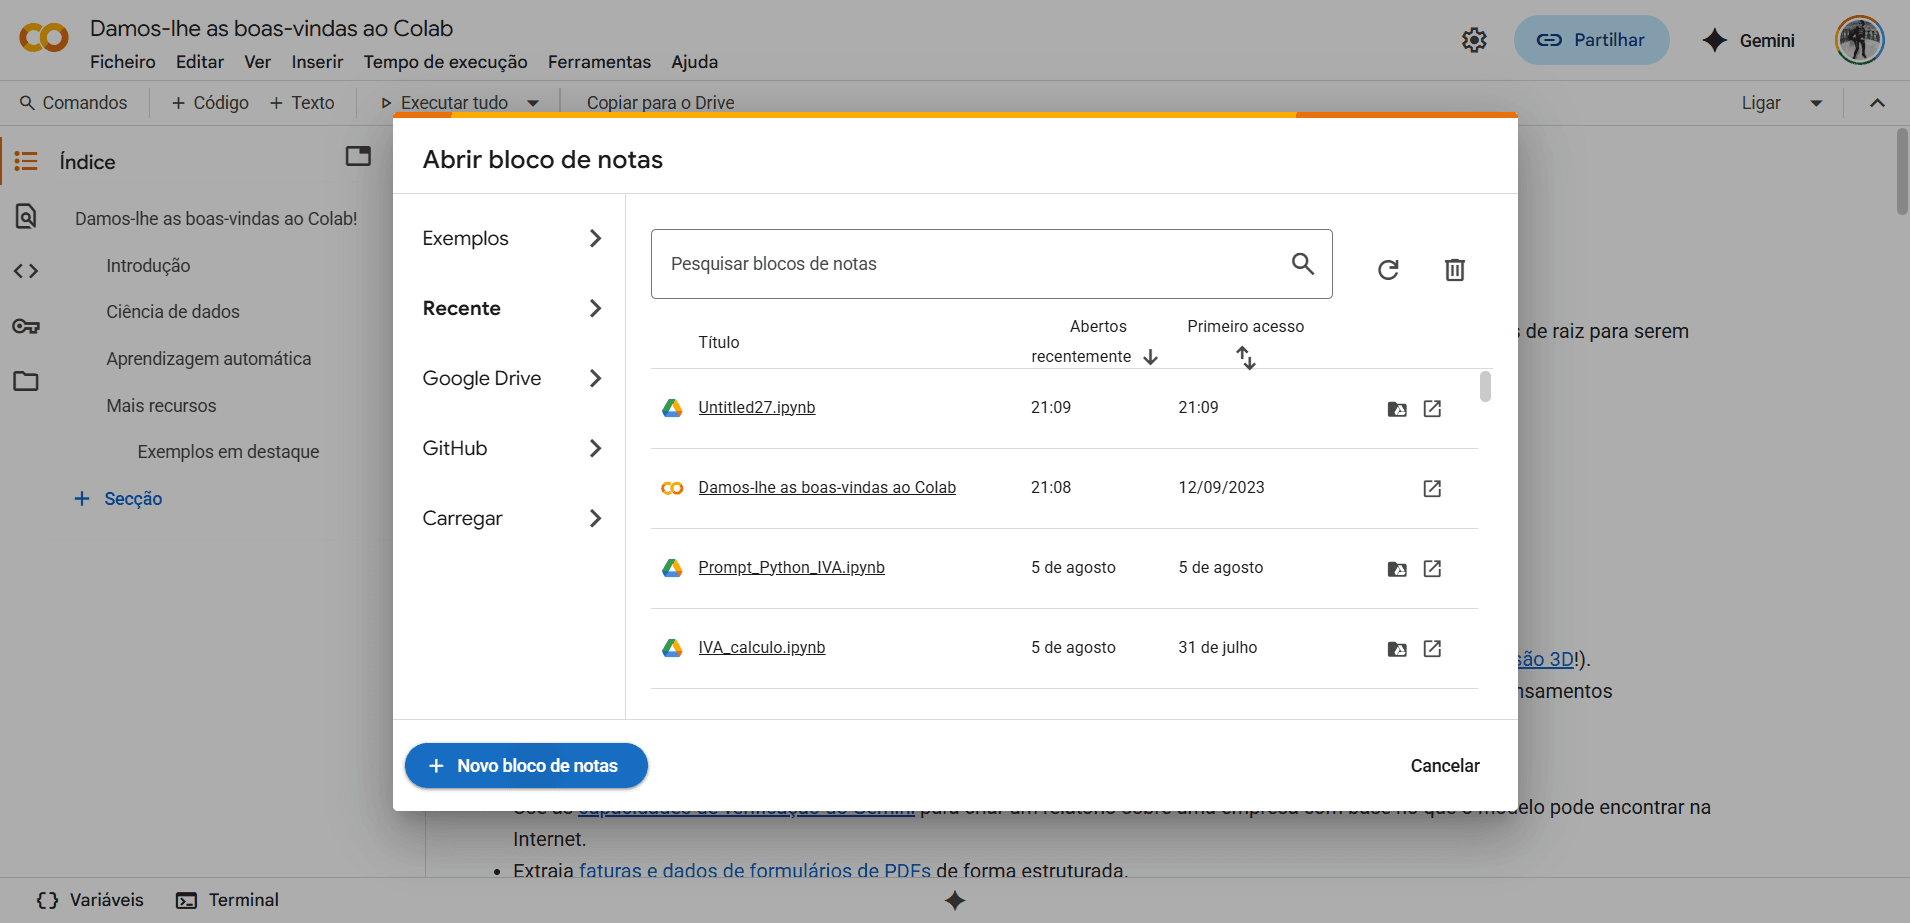Open Damos-lhe as boas-vindas ao Colab in new tab
This screenshot has width=1910, height=923.
coord(1432,488)
